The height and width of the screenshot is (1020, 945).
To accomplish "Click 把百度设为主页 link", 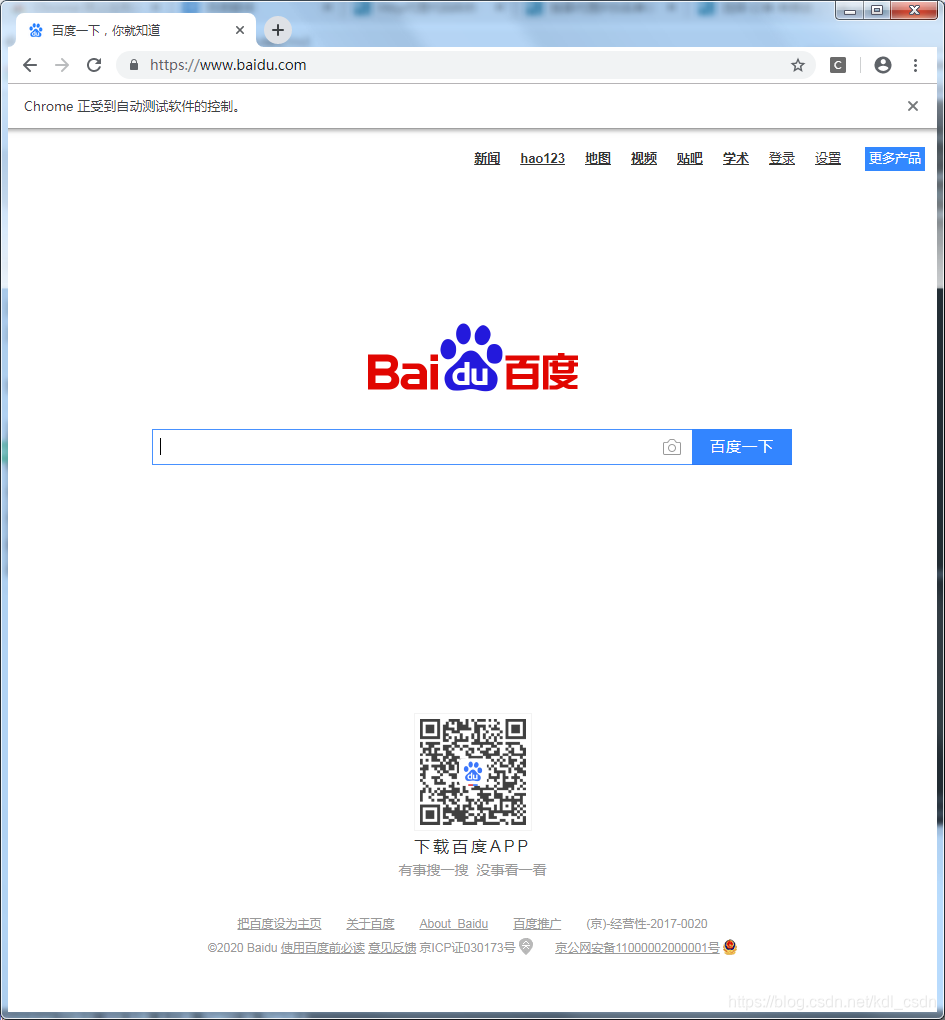I will (279, 924).
